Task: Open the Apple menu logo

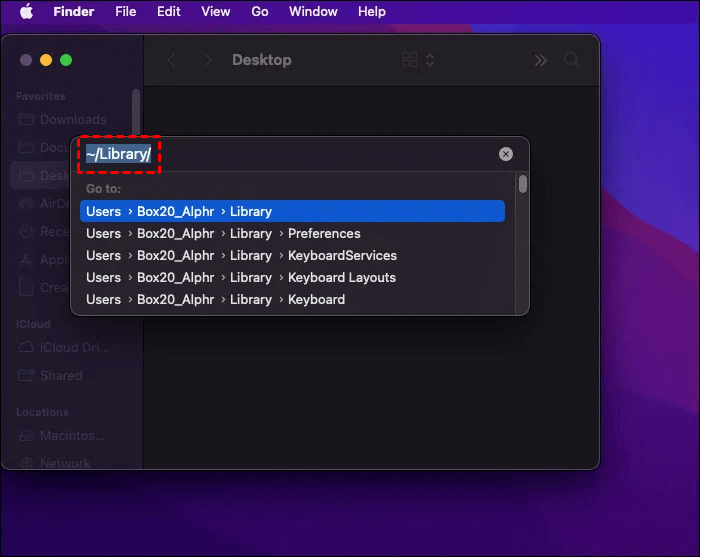Action: tap(27, 12)
